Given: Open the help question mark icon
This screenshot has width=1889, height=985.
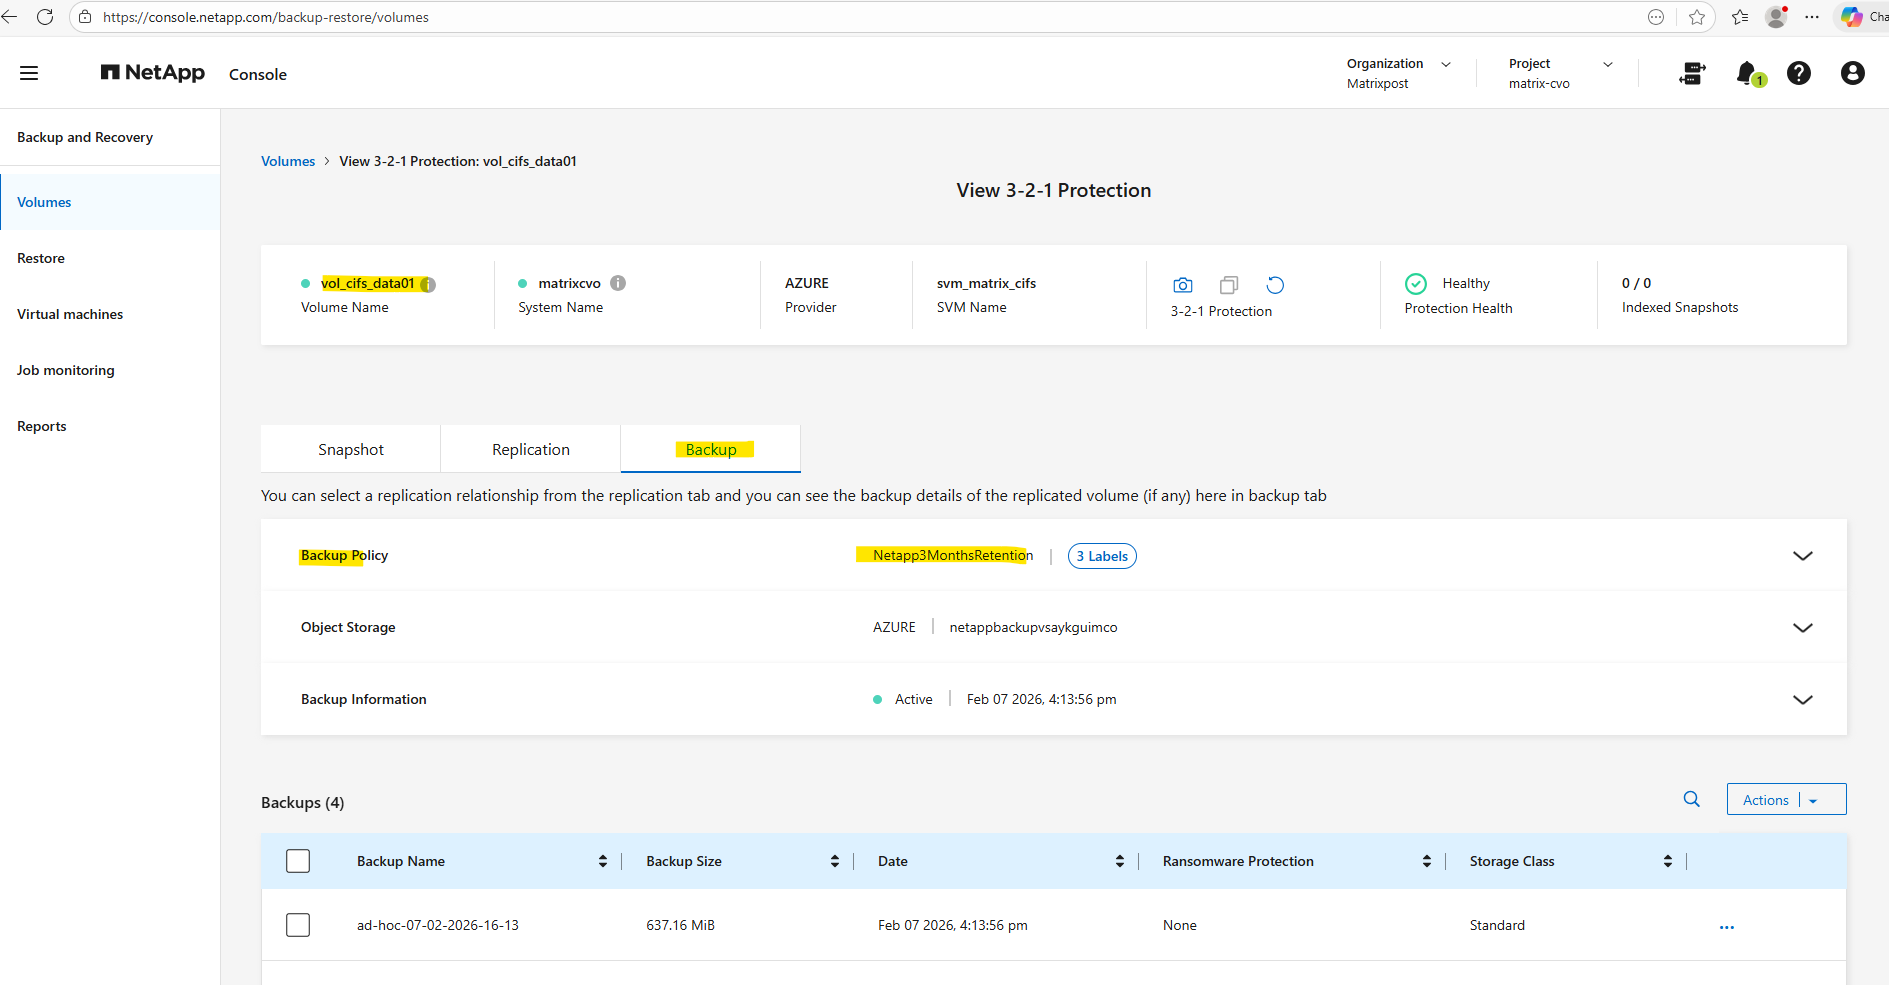Looking at the screenshot, I should tap(1798, 73).
